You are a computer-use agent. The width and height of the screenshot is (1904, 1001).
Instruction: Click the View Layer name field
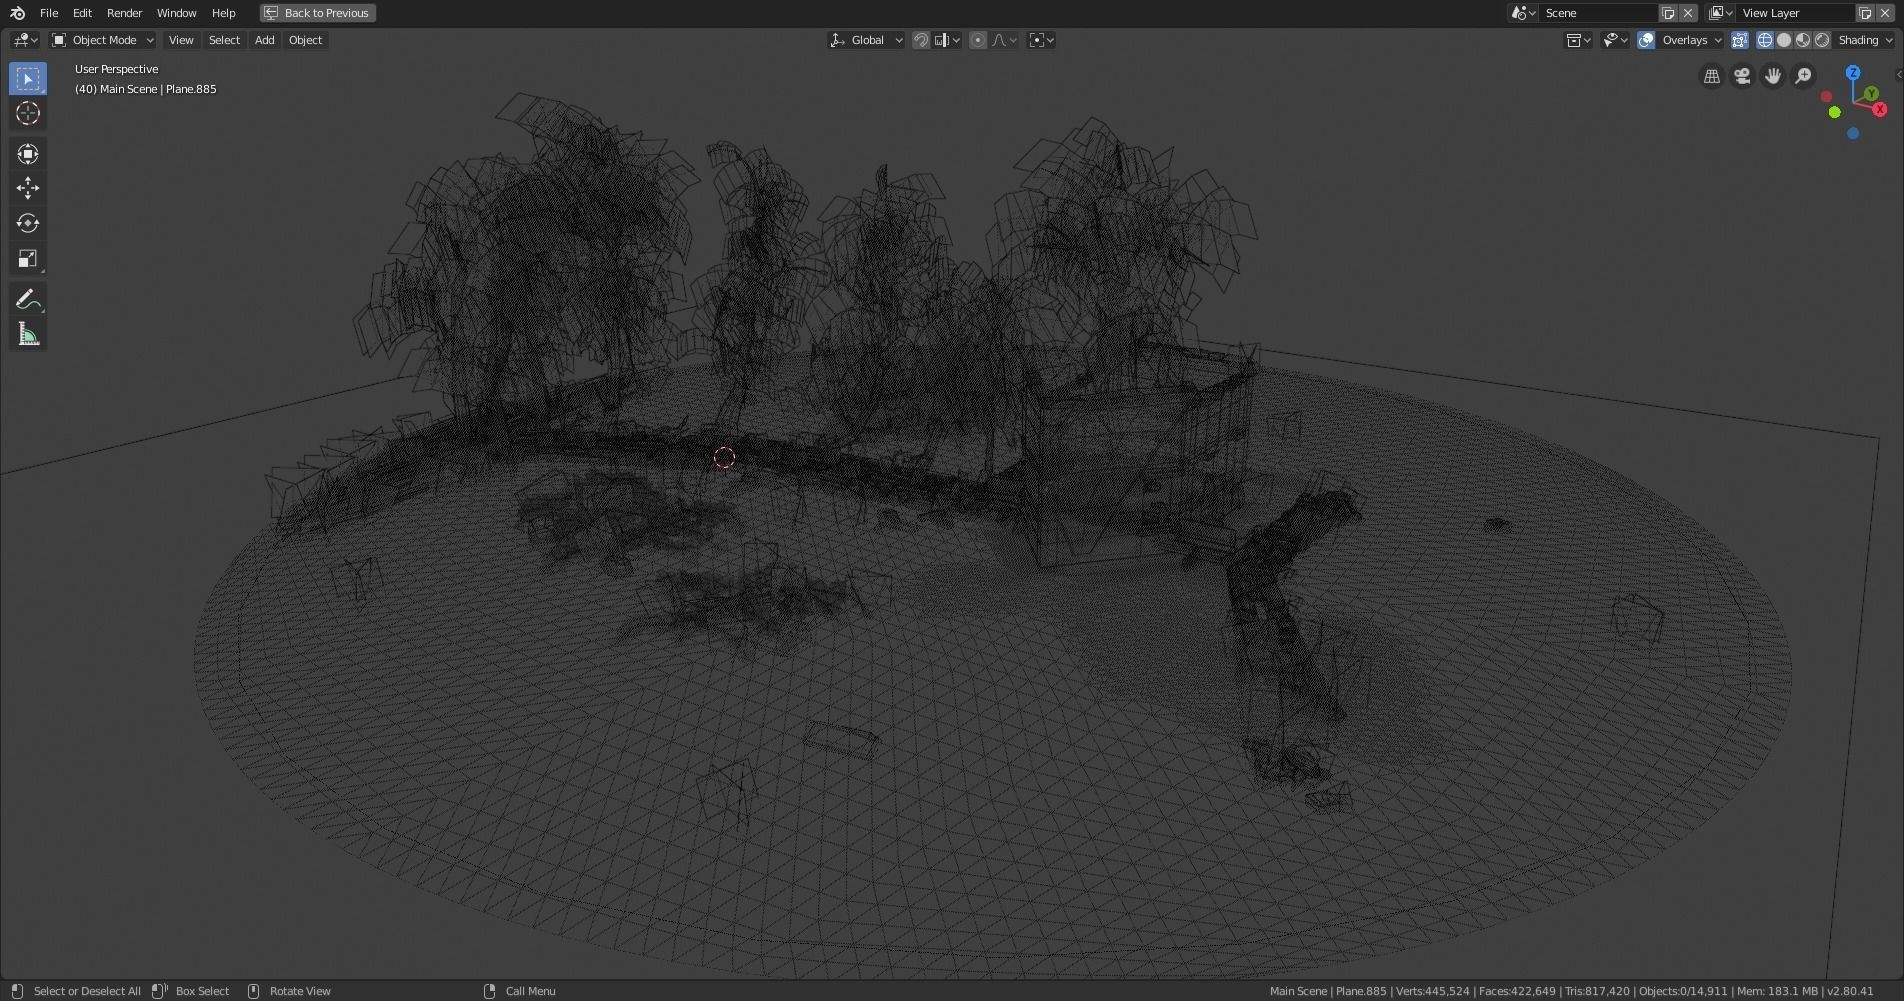[1796, 13]
